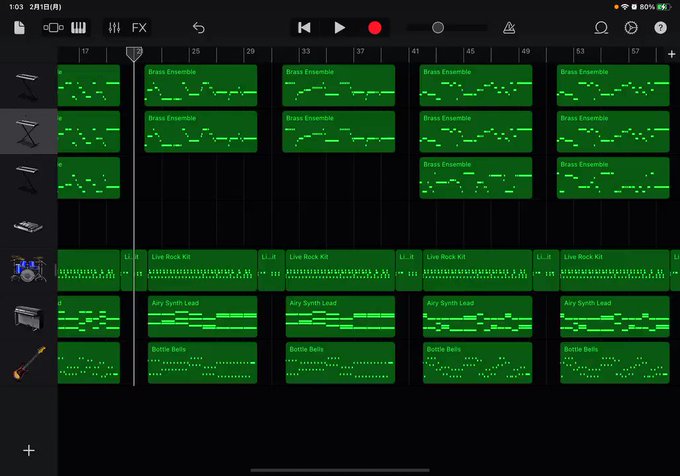680x476 pixels.
Task: Open the Loop Browser
Action: tap(601, 28)
